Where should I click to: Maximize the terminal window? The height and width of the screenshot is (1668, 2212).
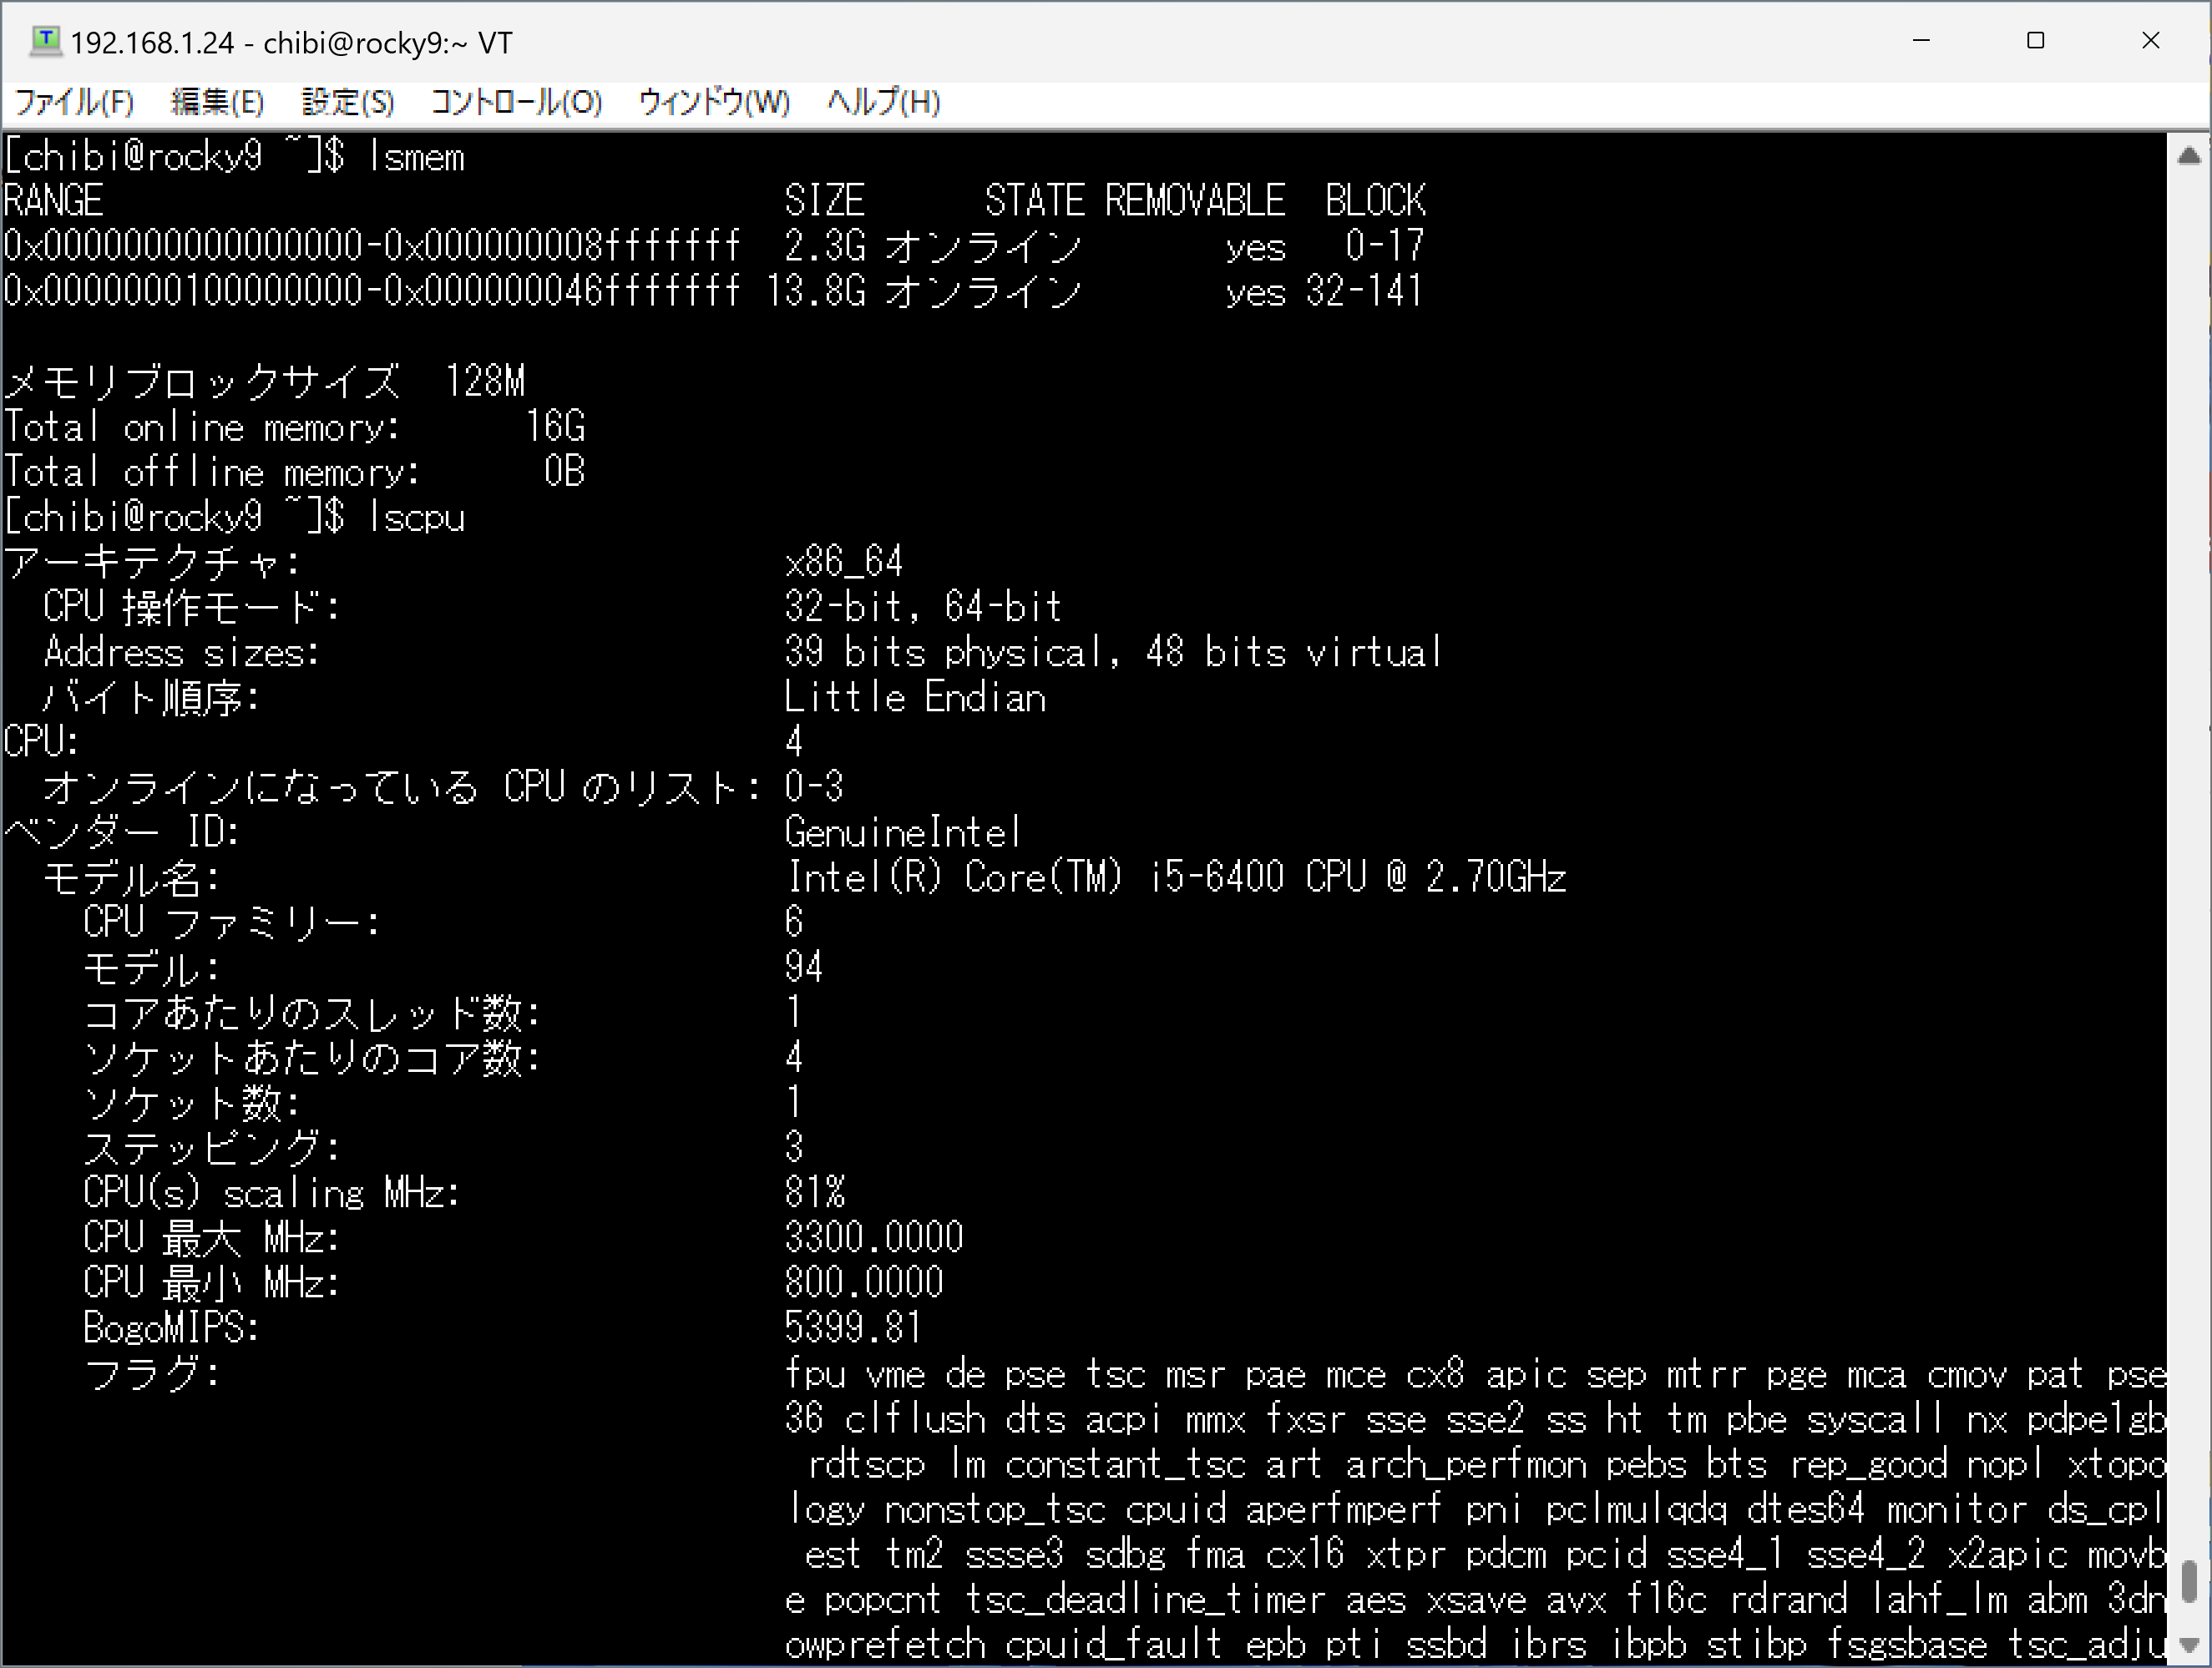coord(2035,41)
